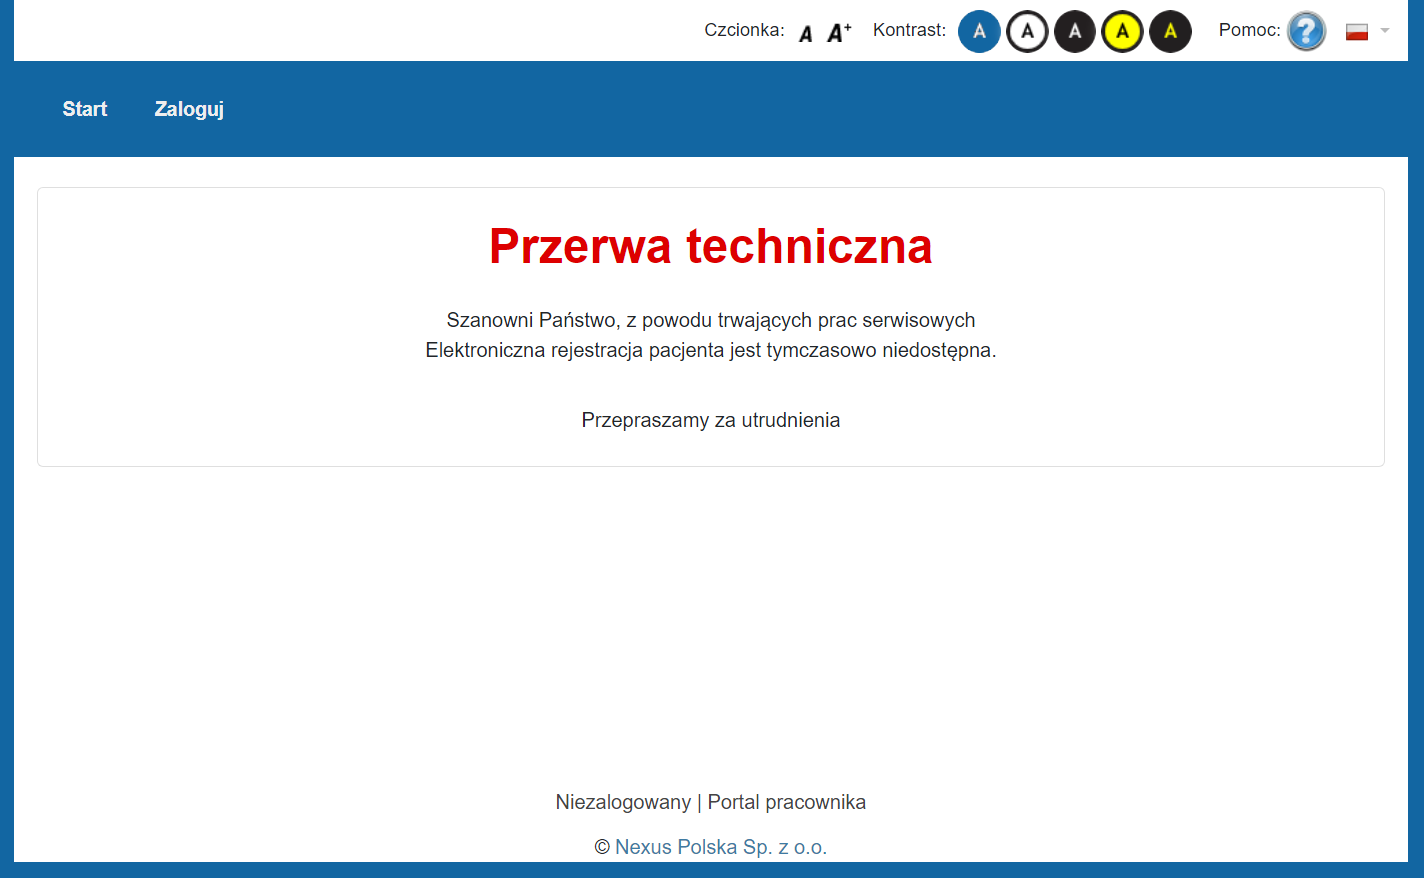
Task: Click line Elektroniczna rejestracja pacjenta message
Action: tap(711, 350)
